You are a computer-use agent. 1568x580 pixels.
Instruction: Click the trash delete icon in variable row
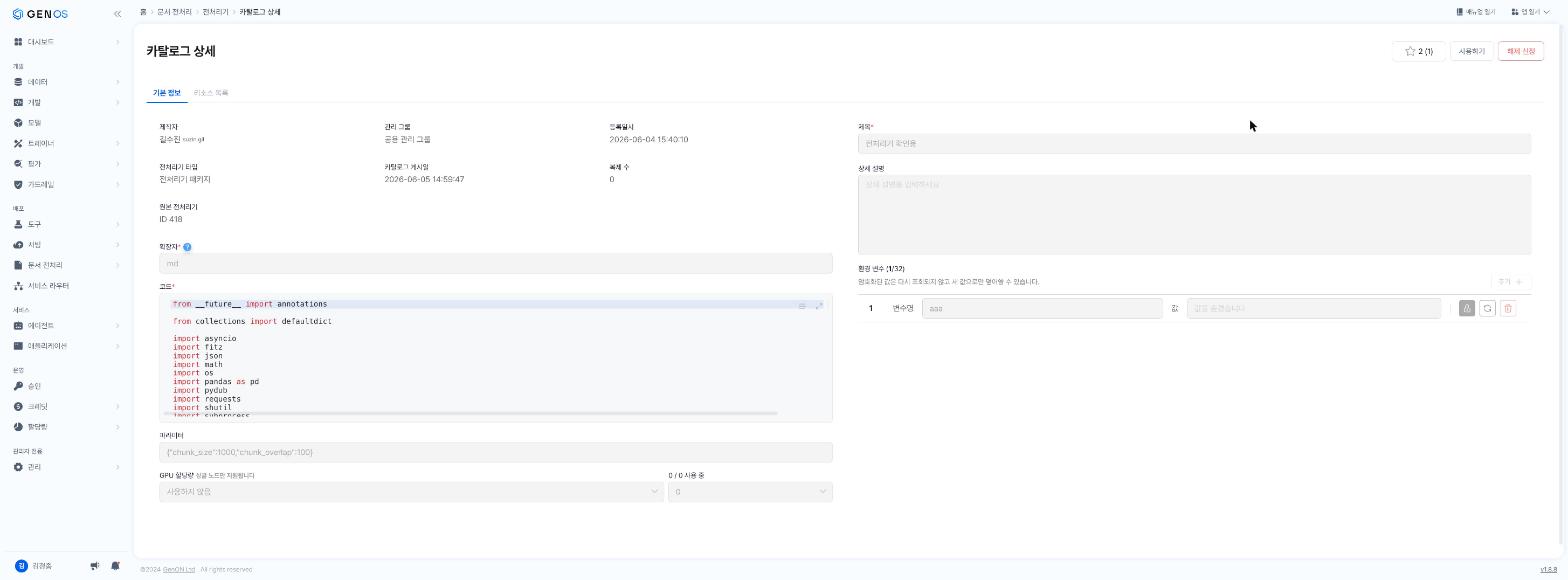tap(1508, 308)
